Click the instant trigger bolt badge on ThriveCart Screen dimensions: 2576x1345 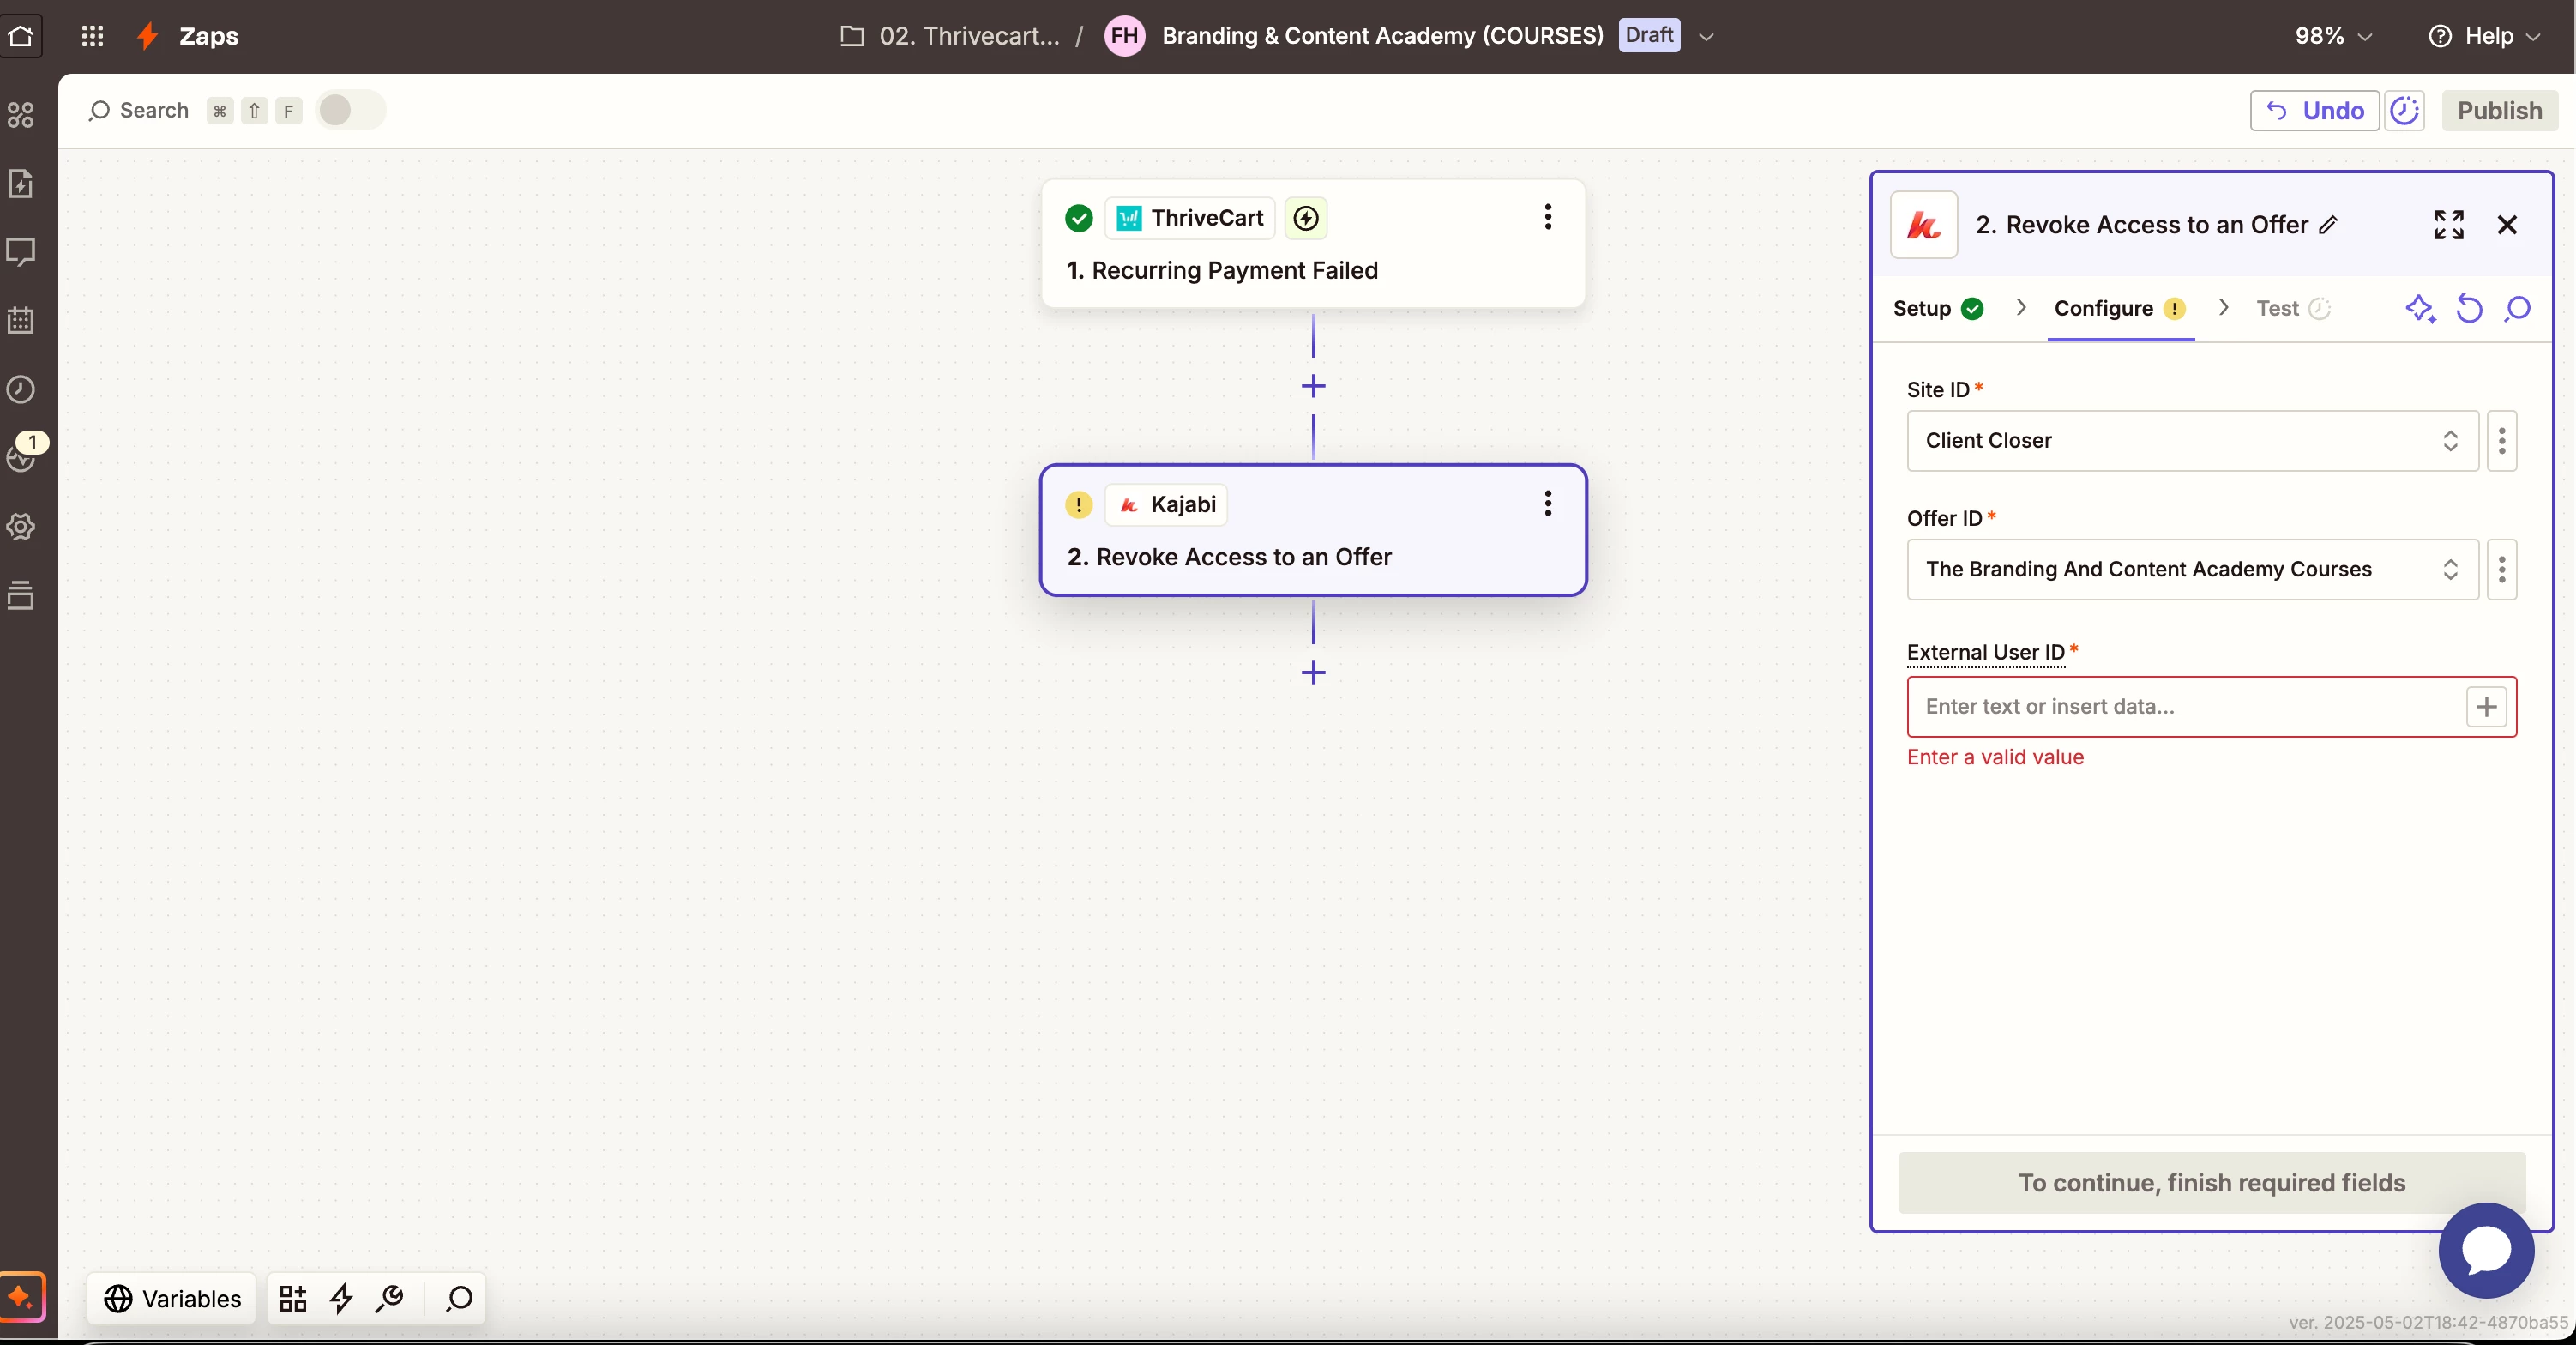[1306, 218]
